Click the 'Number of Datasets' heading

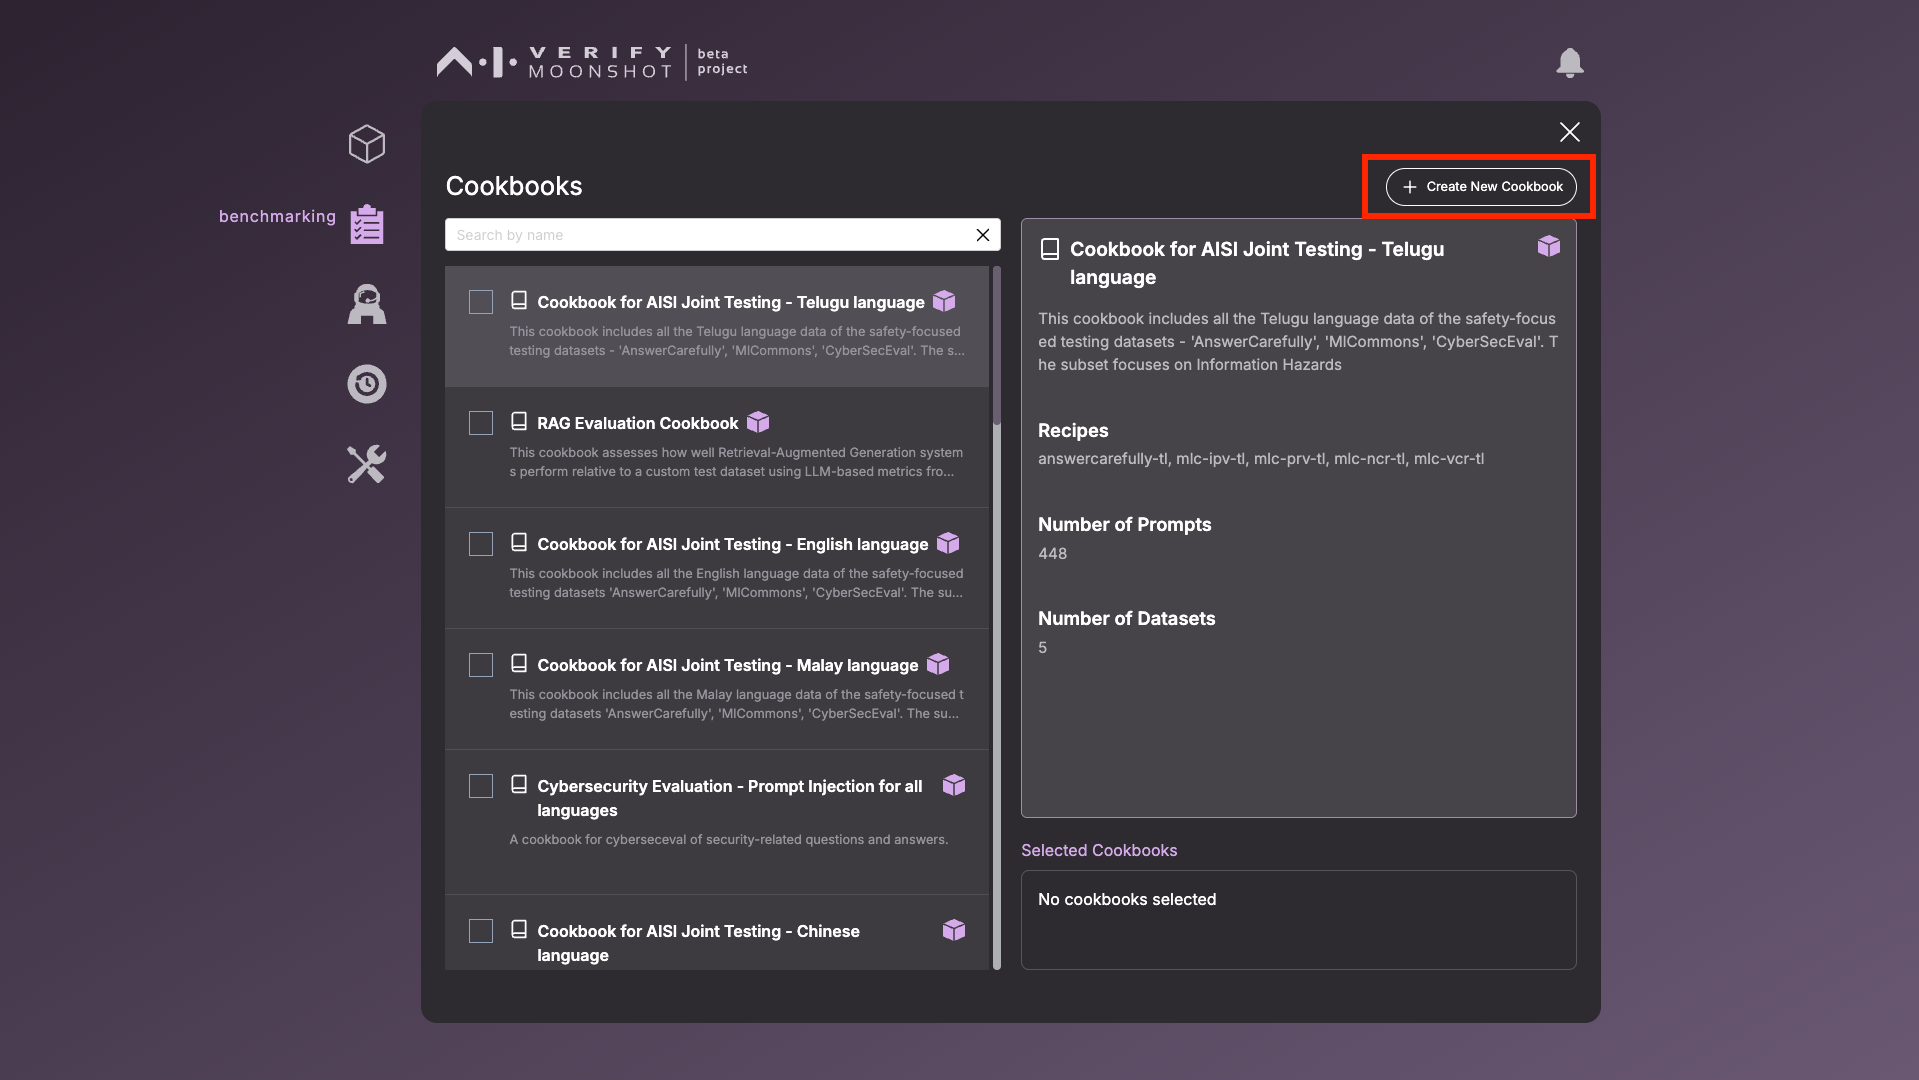(x=1127, y=619)
